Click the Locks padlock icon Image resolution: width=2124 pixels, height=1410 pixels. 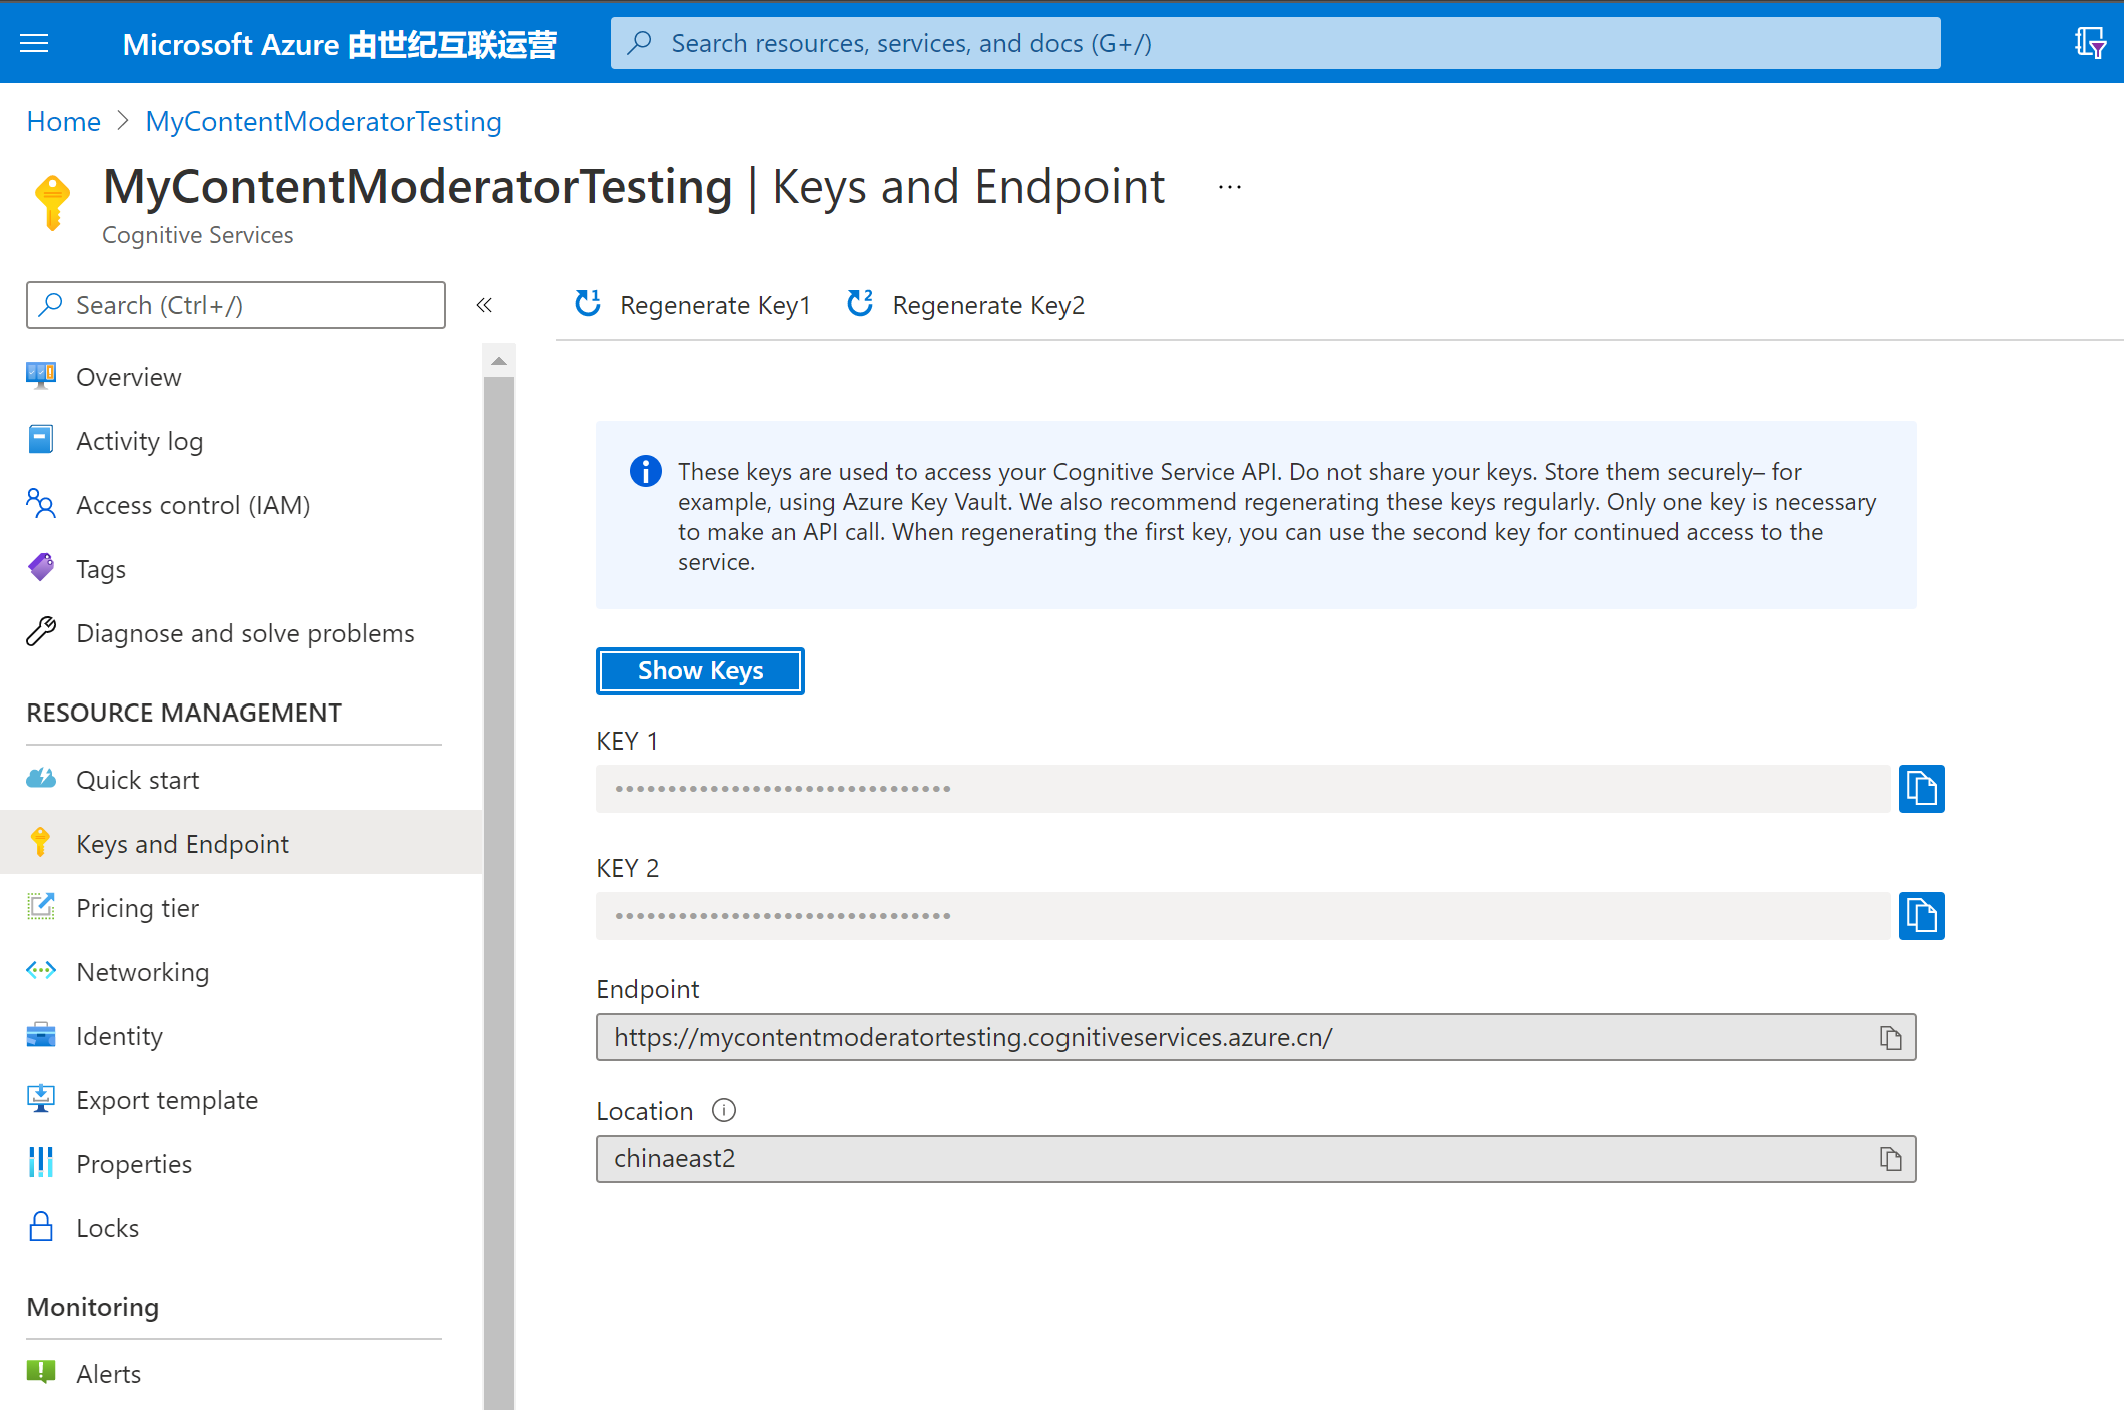41,1227
